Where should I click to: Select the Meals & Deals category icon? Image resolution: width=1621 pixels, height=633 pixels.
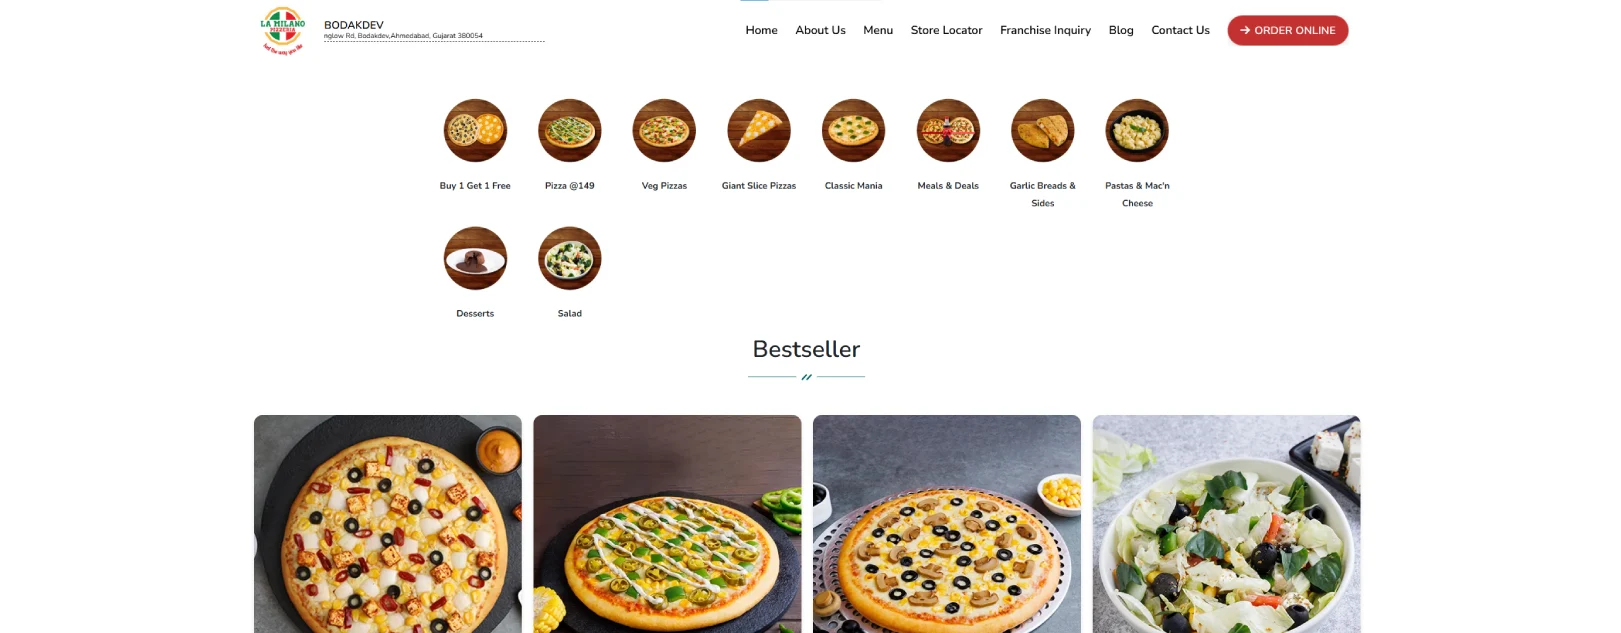click(x=948, y=130)
